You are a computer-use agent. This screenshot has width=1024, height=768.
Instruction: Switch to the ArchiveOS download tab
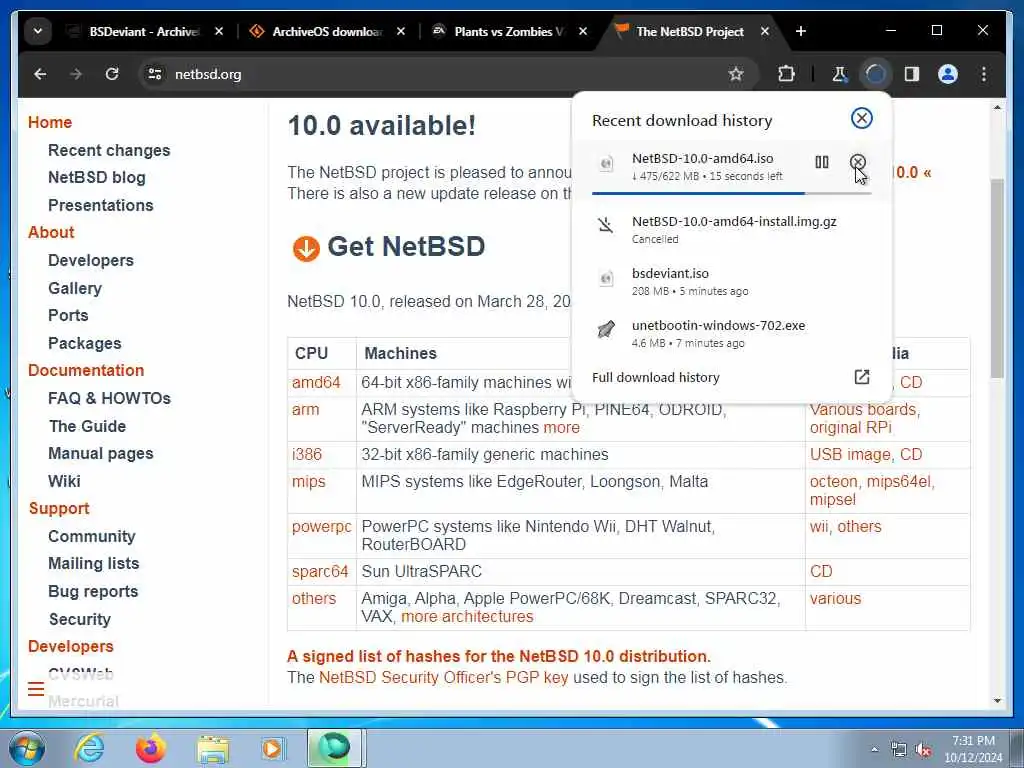[317, 31]
